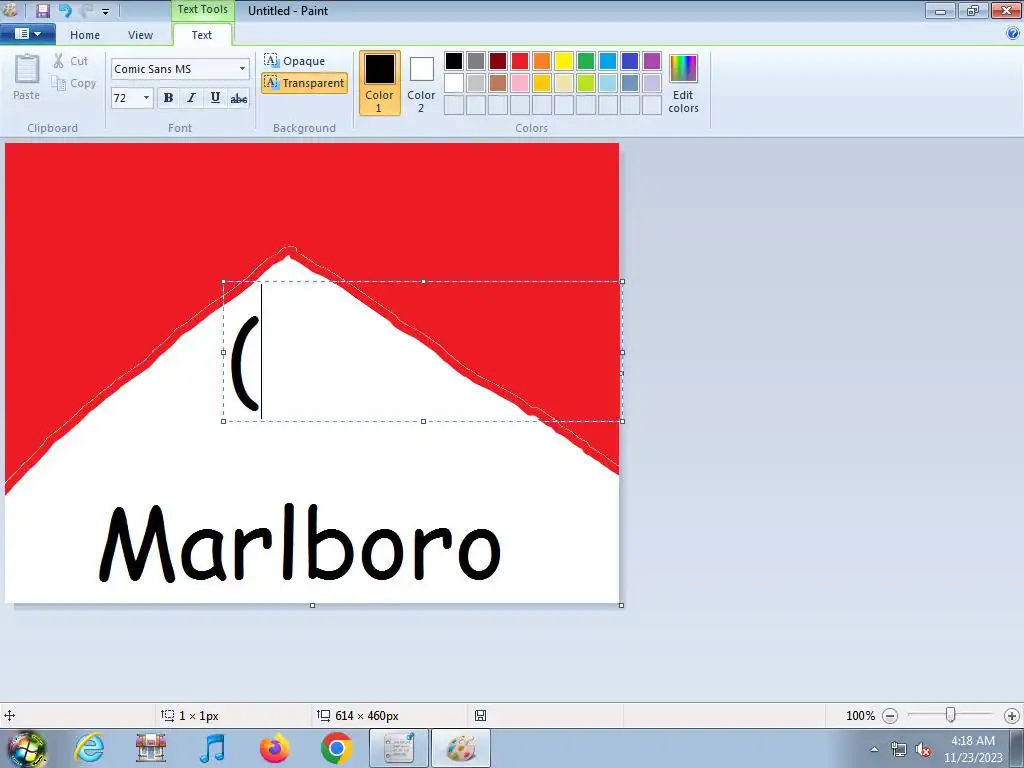Pick the indigo color swatch

pos(630,61)
